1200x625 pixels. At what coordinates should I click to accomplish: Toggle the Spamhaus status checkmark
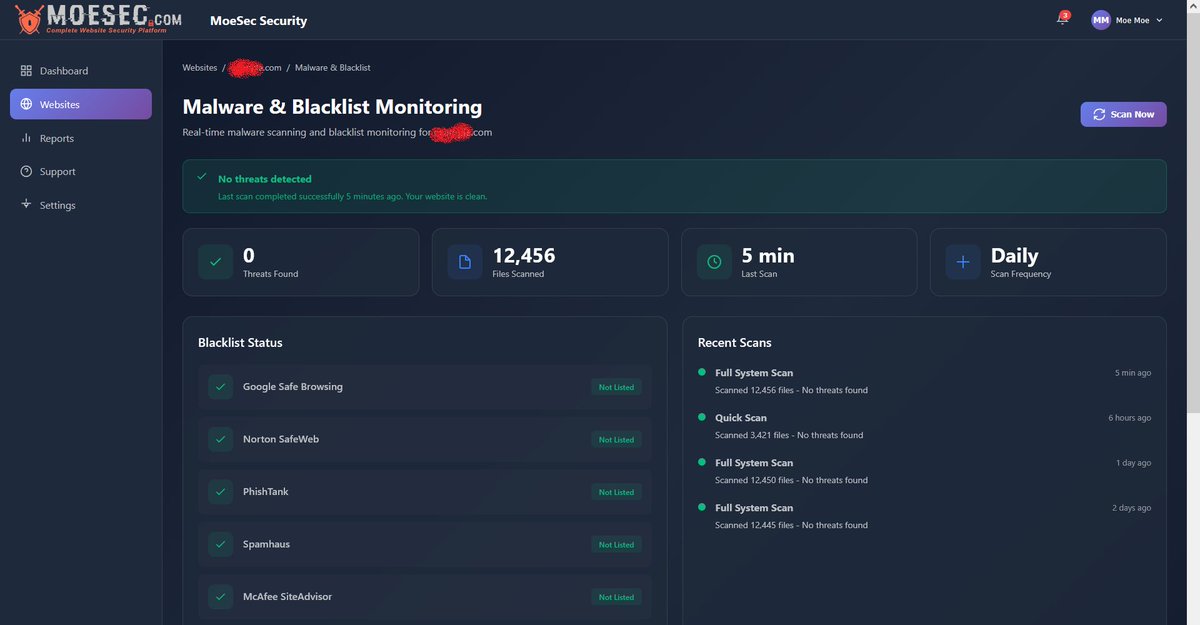click(219, 544)
